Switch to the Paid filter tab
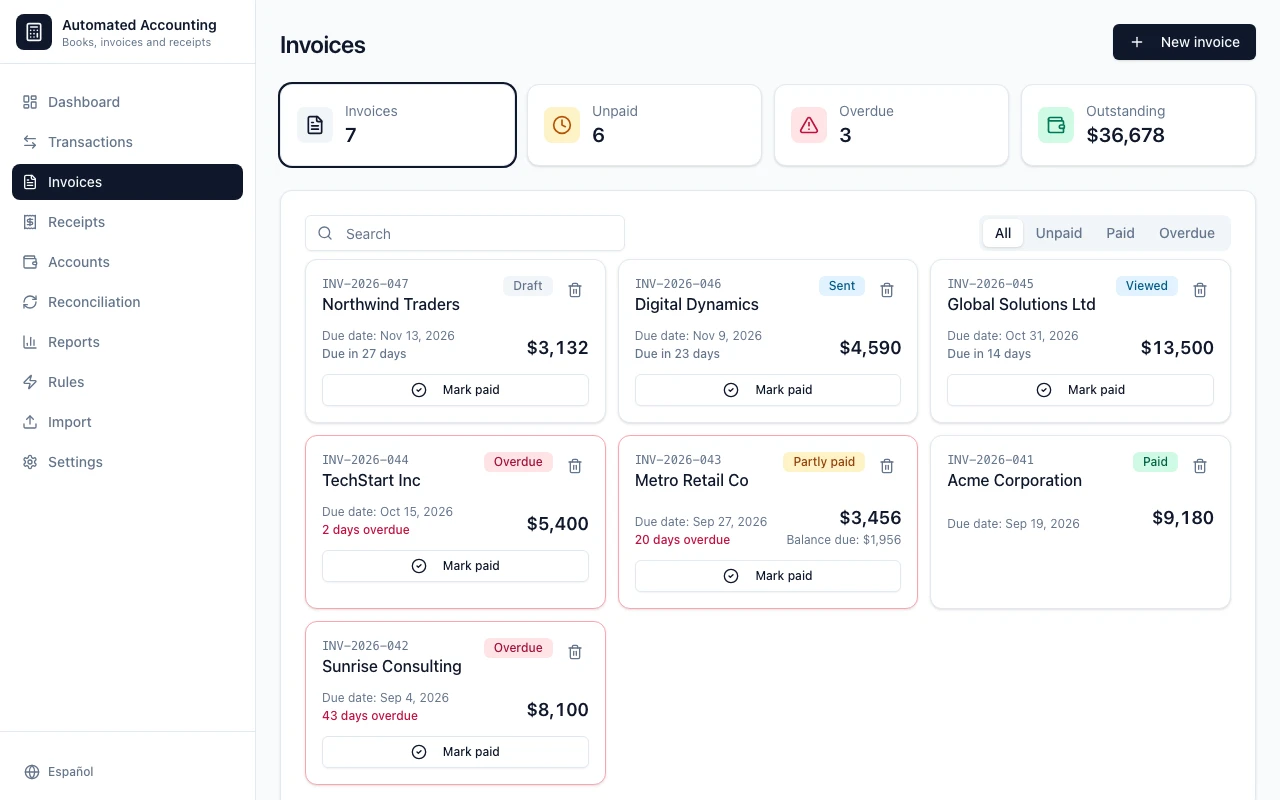1280x800 pixels. (1120, 233)
